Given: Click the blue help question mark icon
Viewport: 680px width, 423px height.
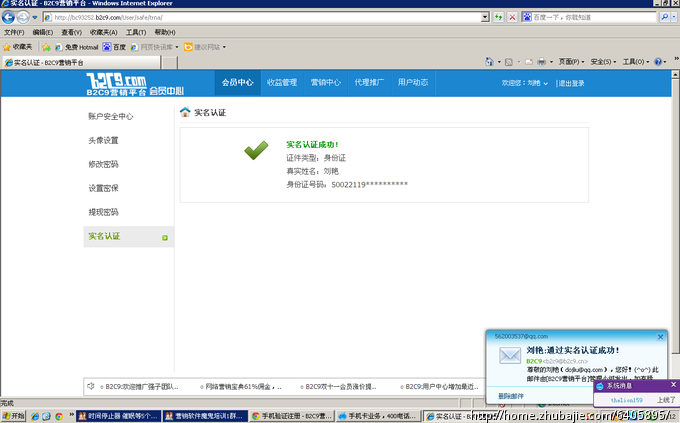Looking at the screenshot, I should click(658, 62).
